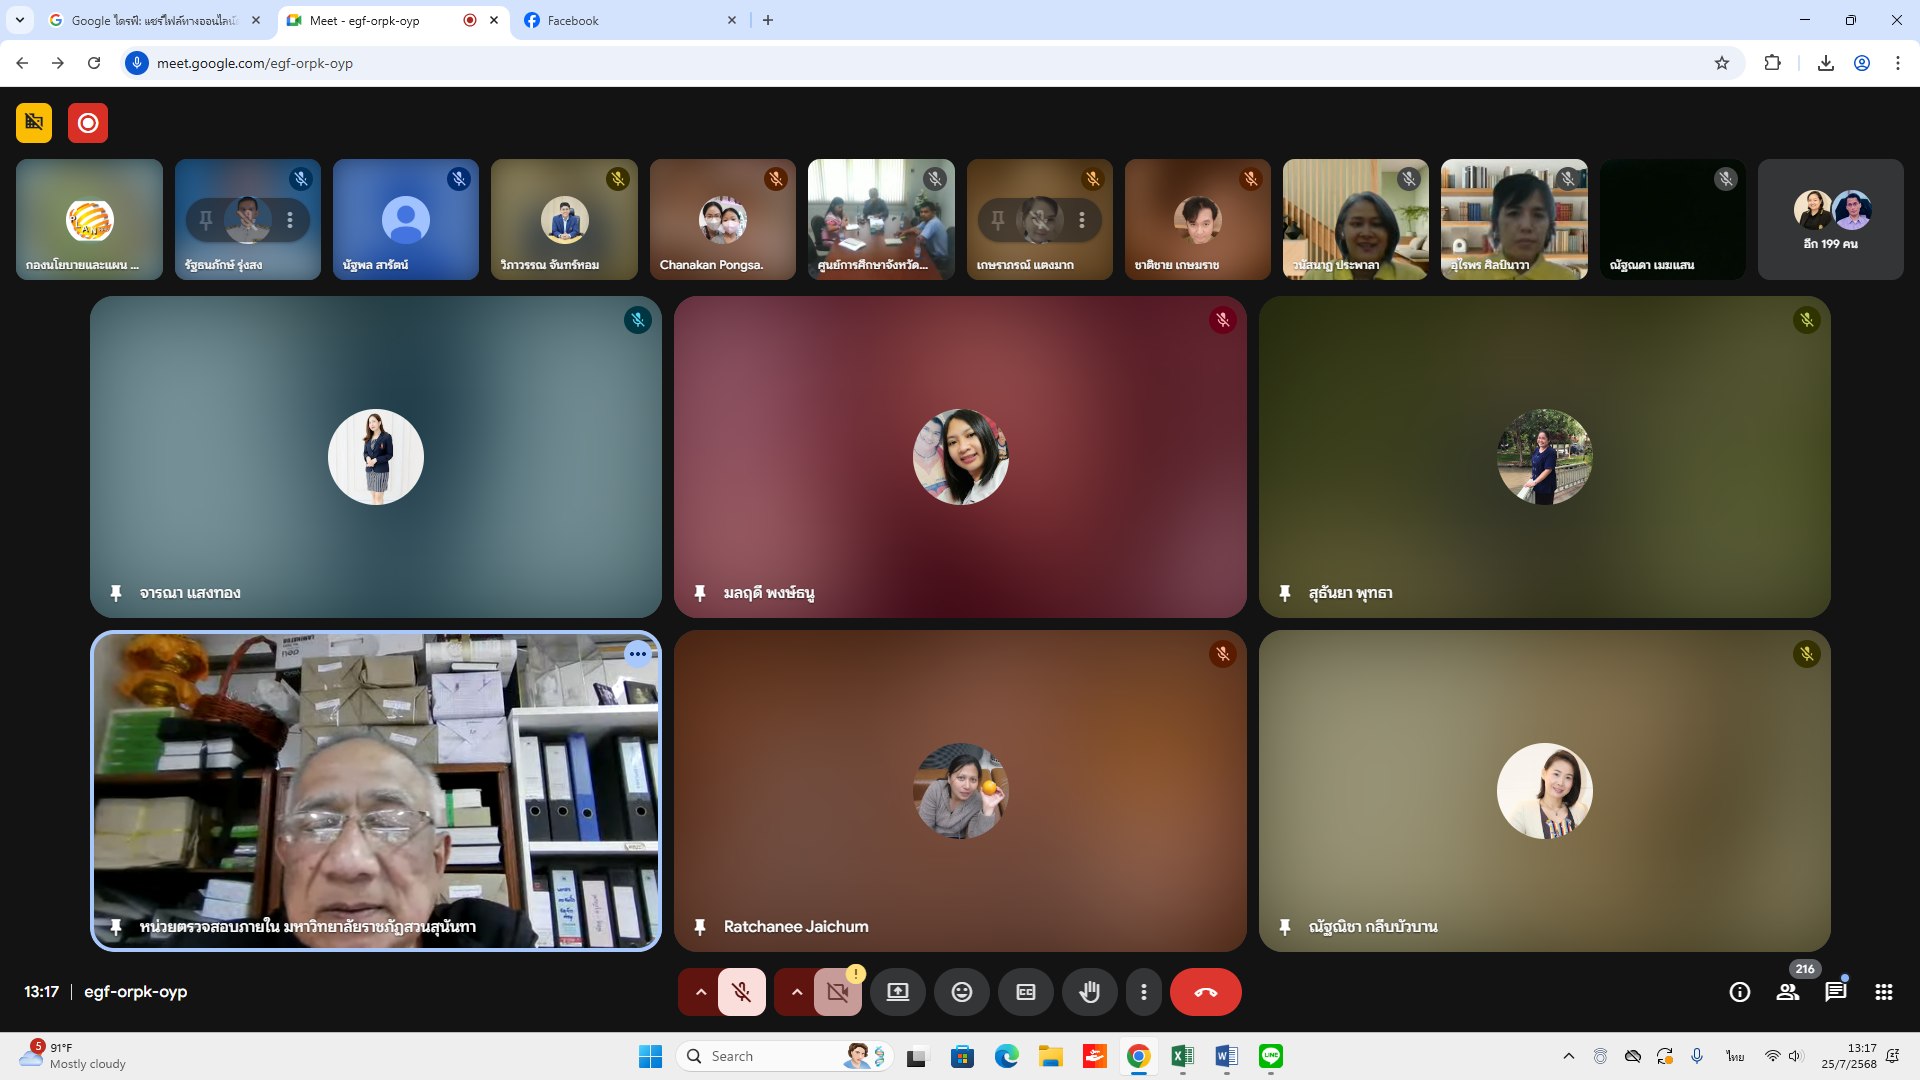Expand video settings arrow beside camera
This screenshot has width=1920, height=1080.
click(796, 992)
